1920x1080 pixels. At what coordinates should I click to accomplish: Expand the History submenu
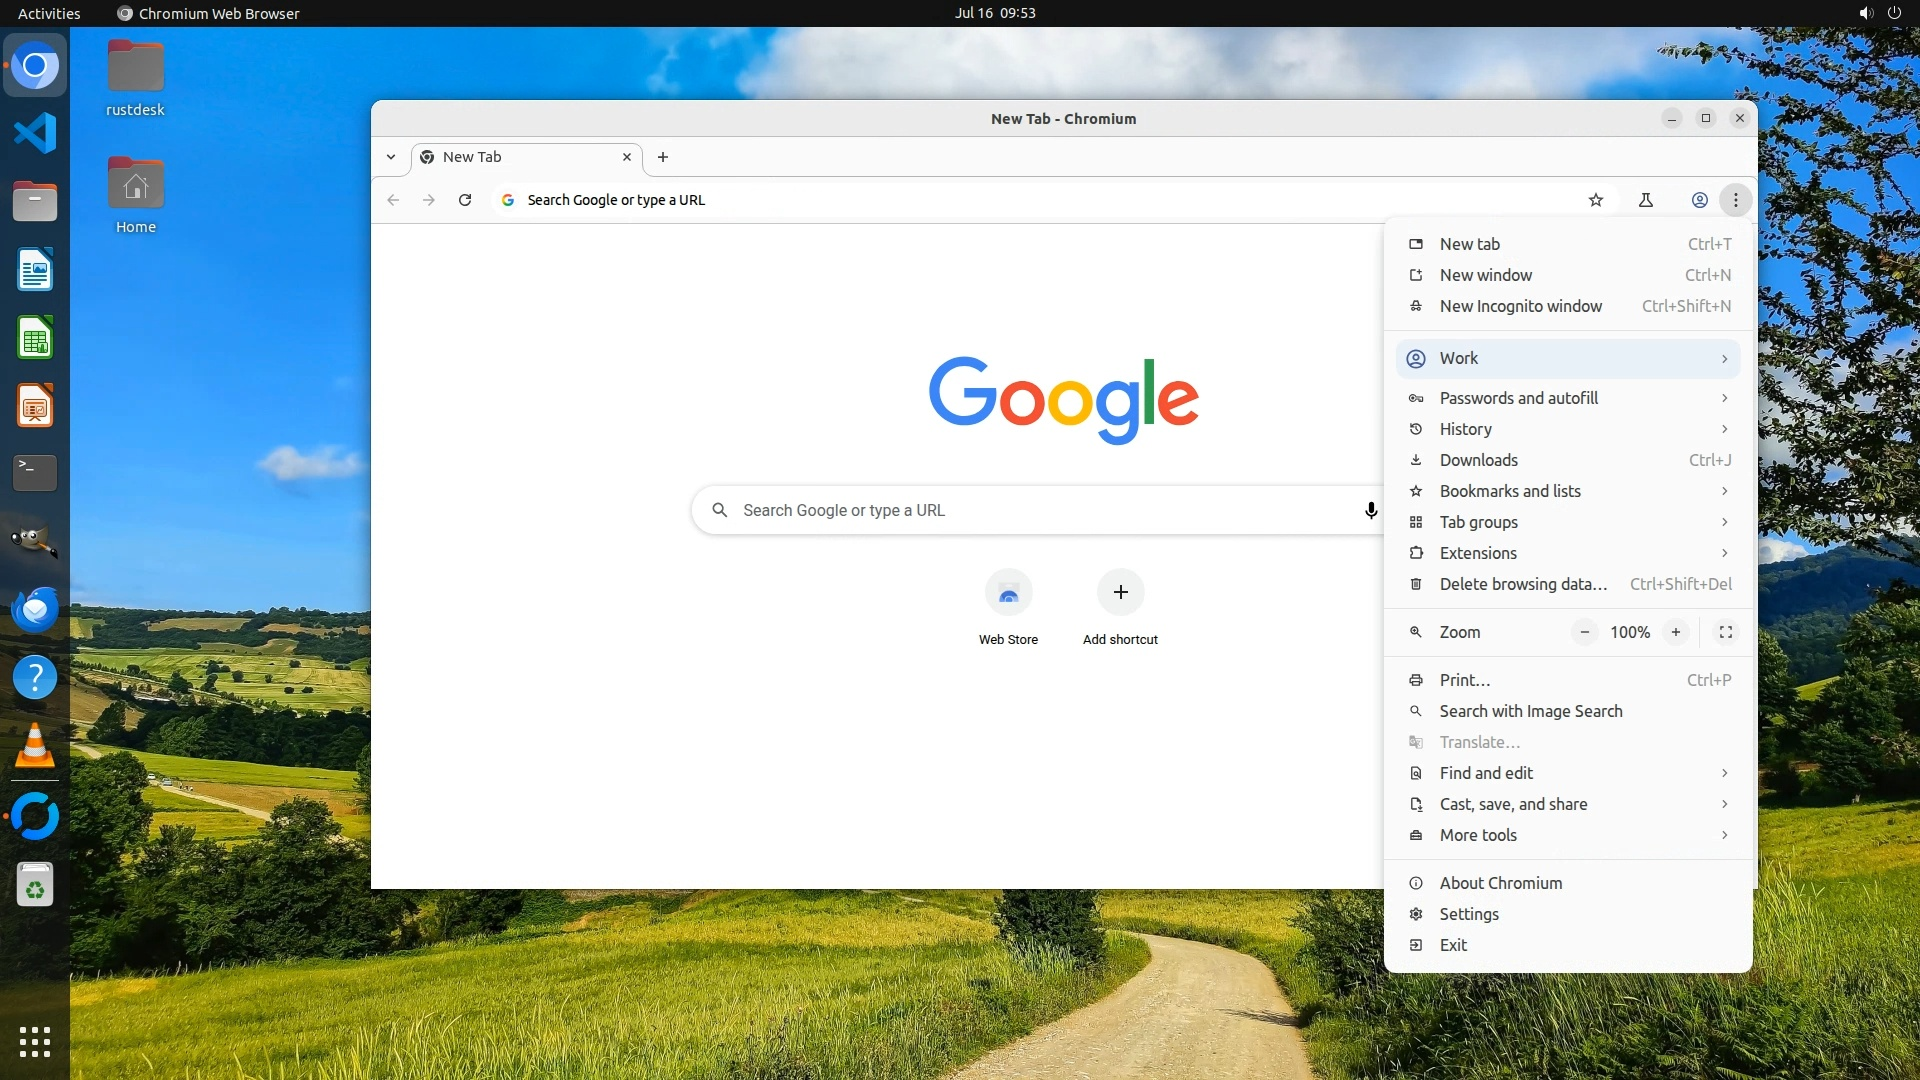click(1567, 429)
